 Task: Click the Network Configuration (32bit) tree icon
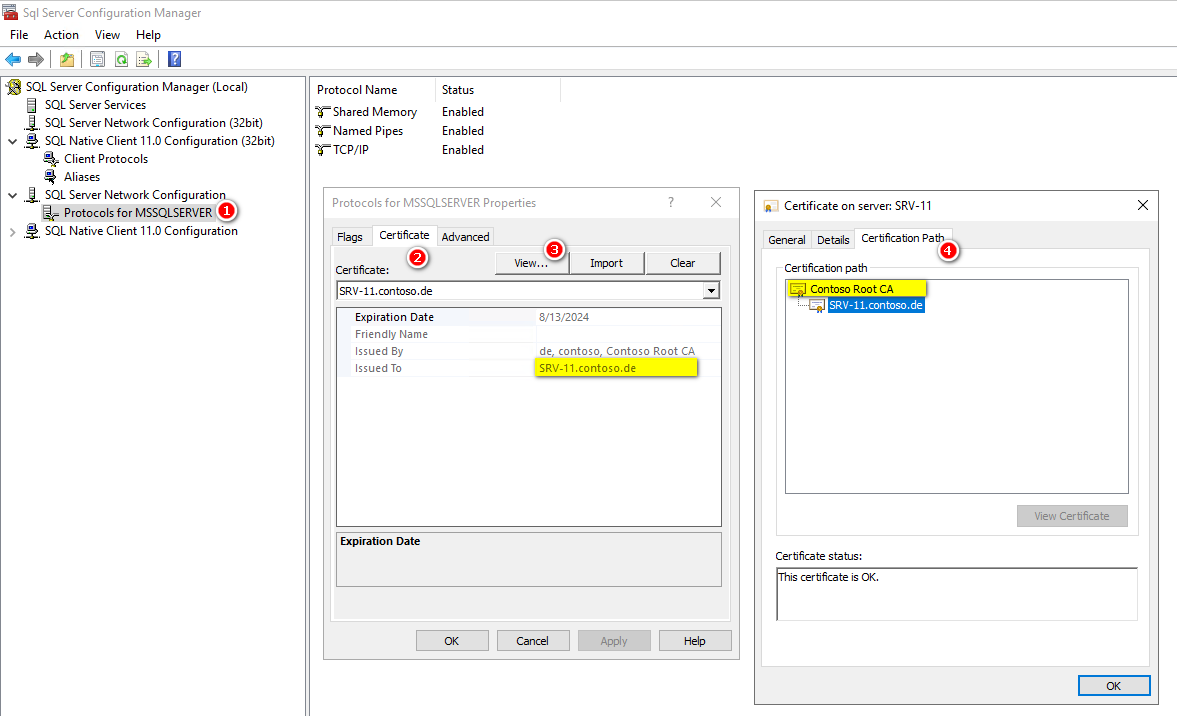pos(32,122)
